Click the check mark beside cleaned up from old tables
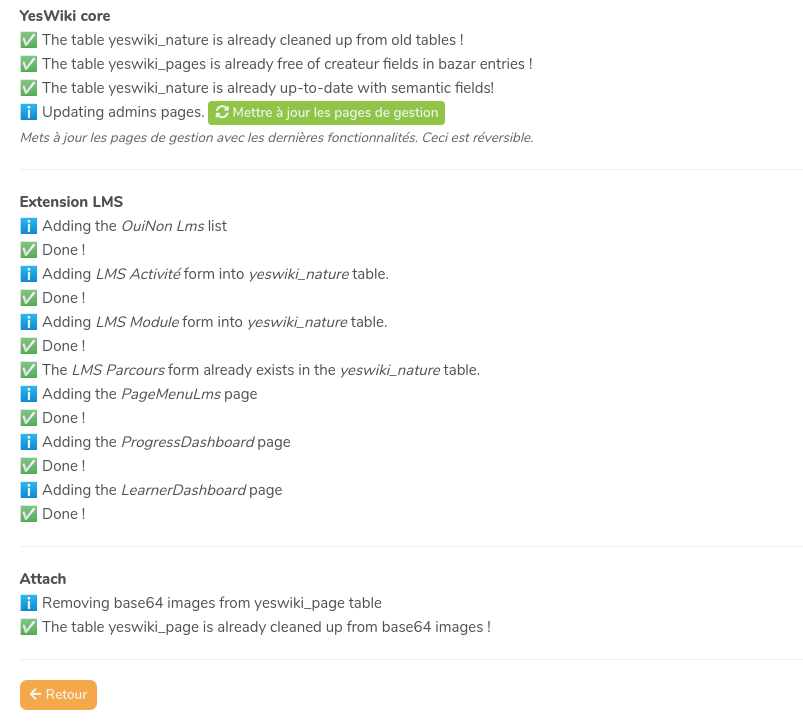 coord(28,40)
